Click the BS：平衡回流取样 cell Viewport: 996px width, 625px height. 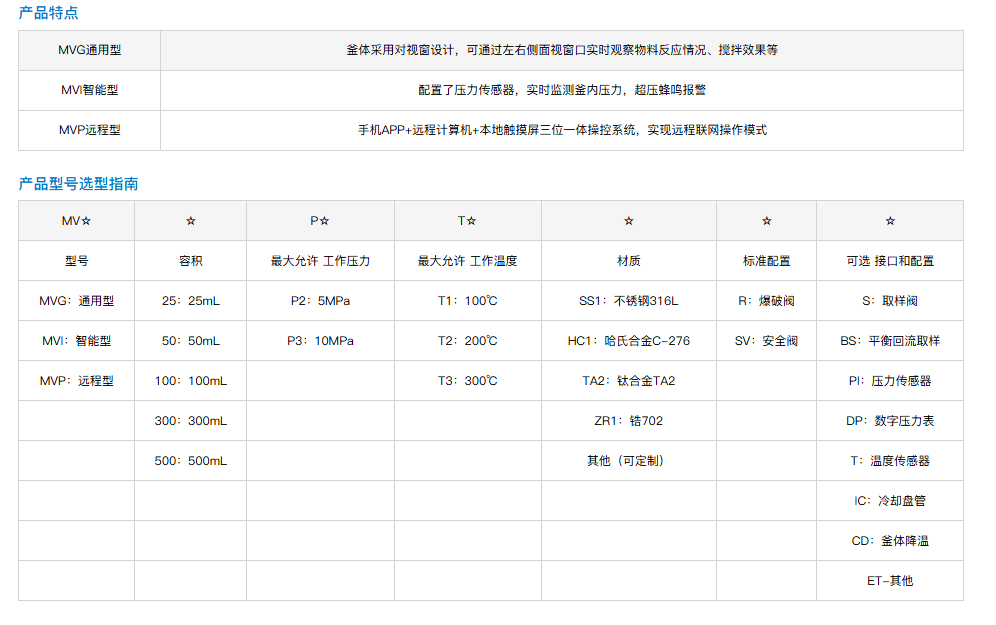890,341
